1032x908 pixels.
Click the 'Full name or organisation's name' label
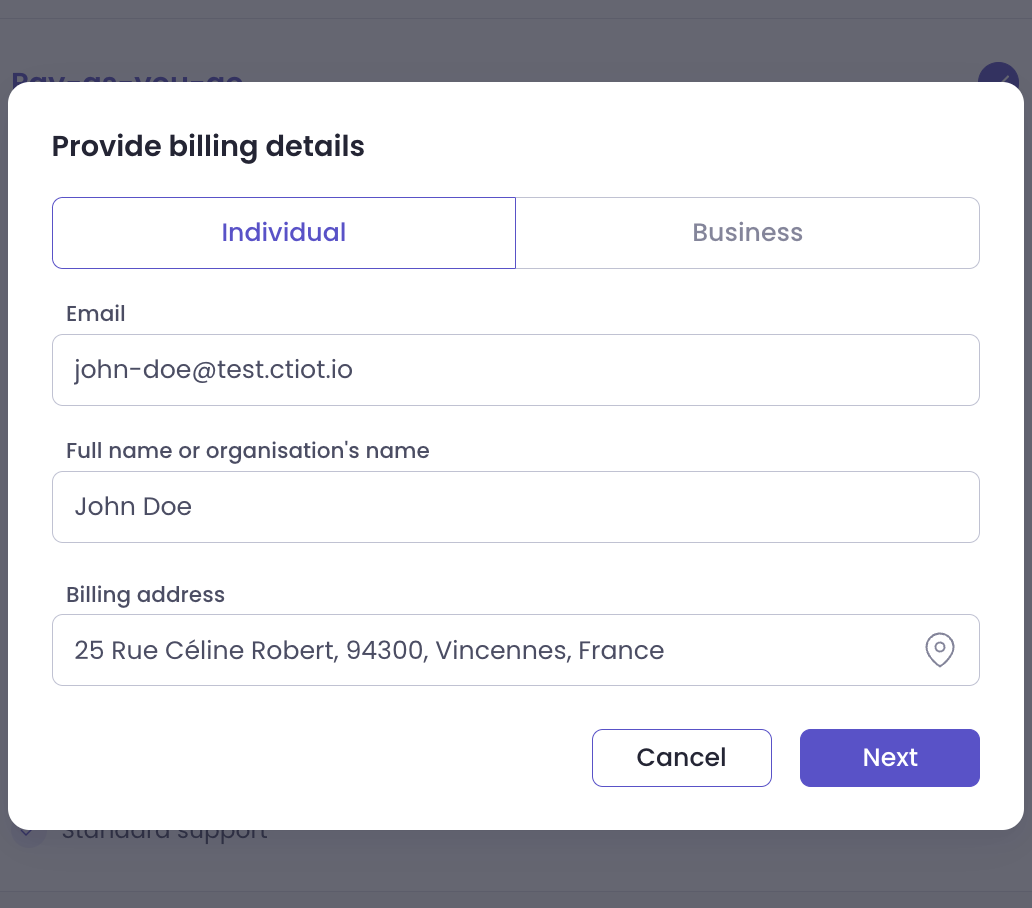point(248,451)
